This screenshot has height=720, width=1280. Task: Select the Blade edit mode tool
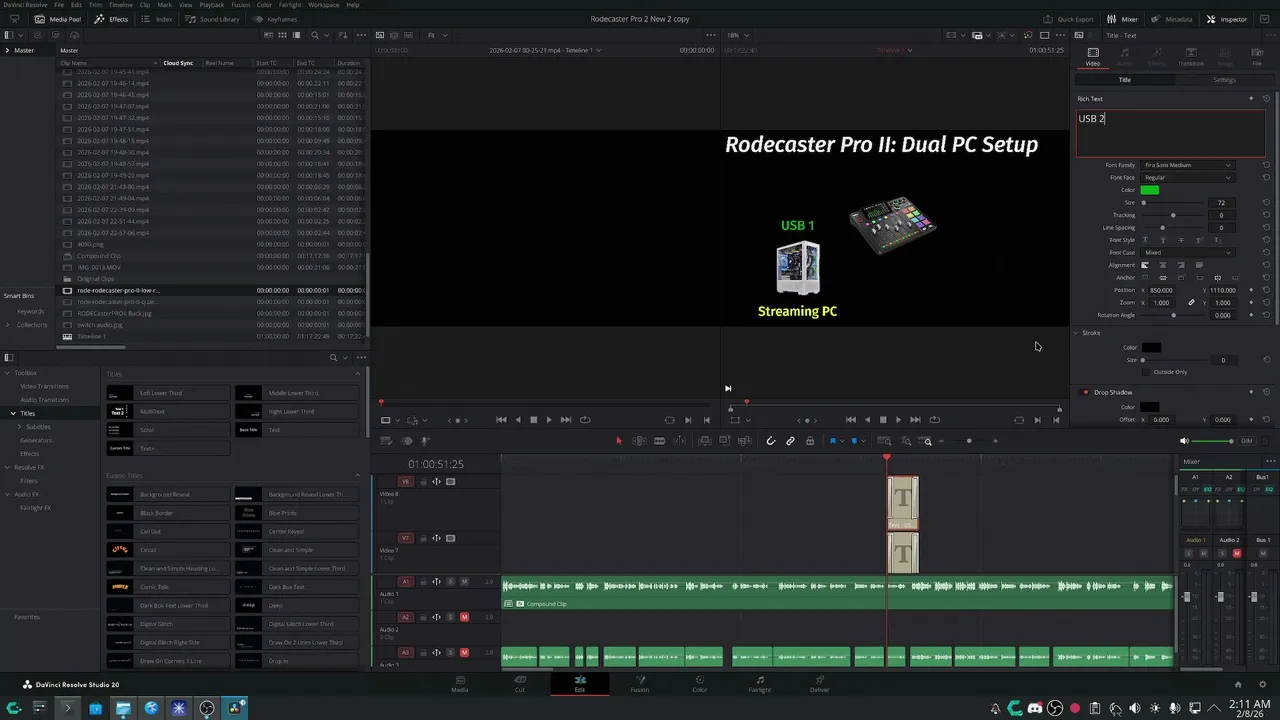[659, 441]
